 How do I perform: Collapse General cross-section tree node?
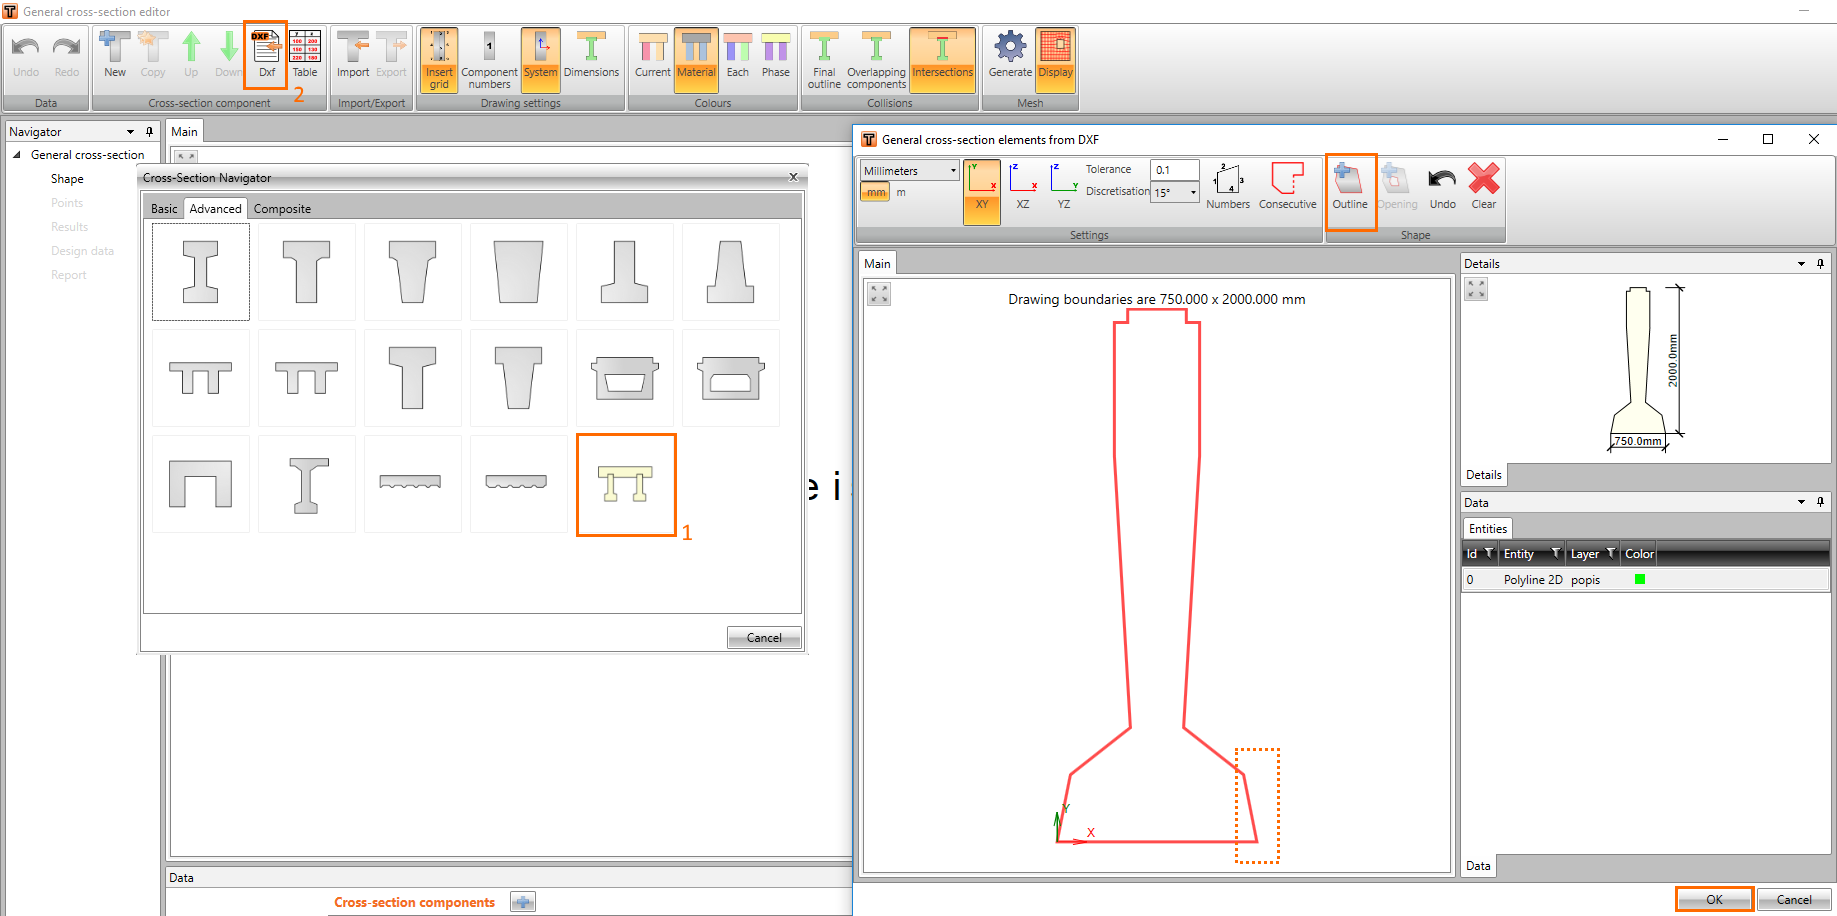point(17,155)
